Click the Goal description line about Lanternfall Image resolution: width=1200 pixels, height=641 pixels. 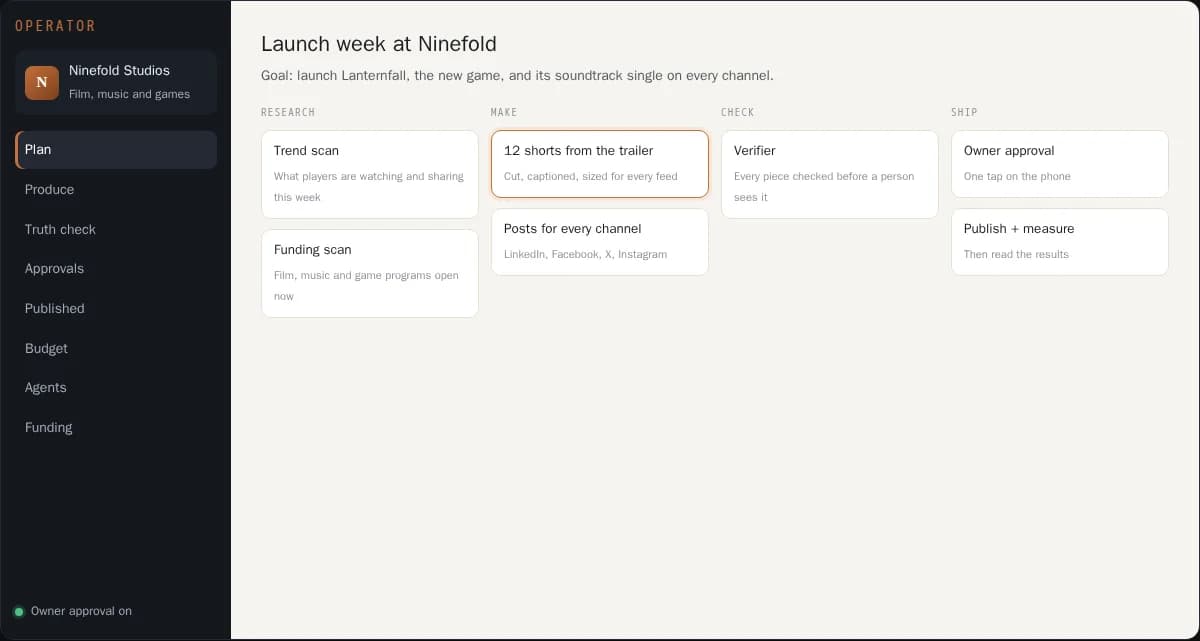517,76
